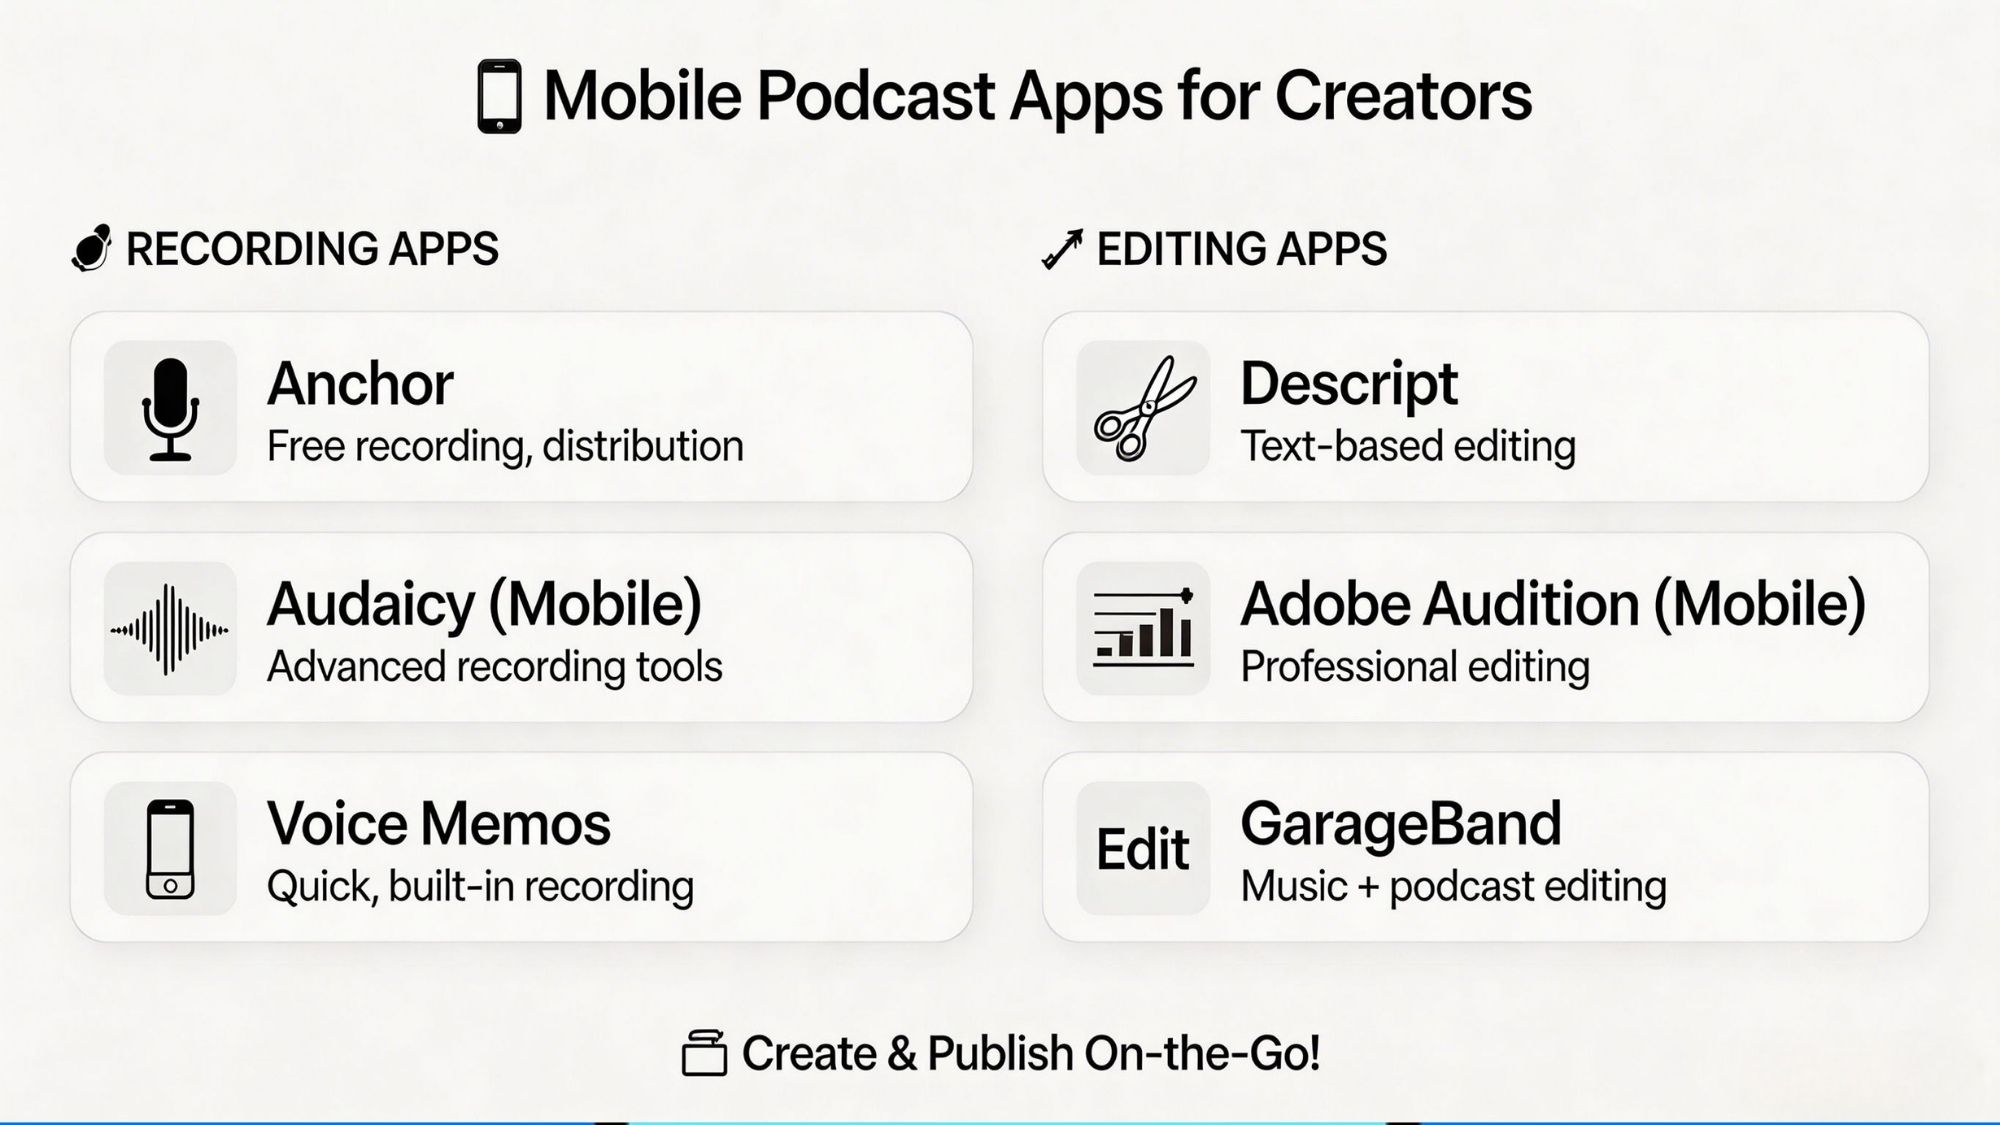The height and width of the screenshot is (1125, 2000).
Task: Select the Audaicy waveform icon
Action: coord(170,628)
